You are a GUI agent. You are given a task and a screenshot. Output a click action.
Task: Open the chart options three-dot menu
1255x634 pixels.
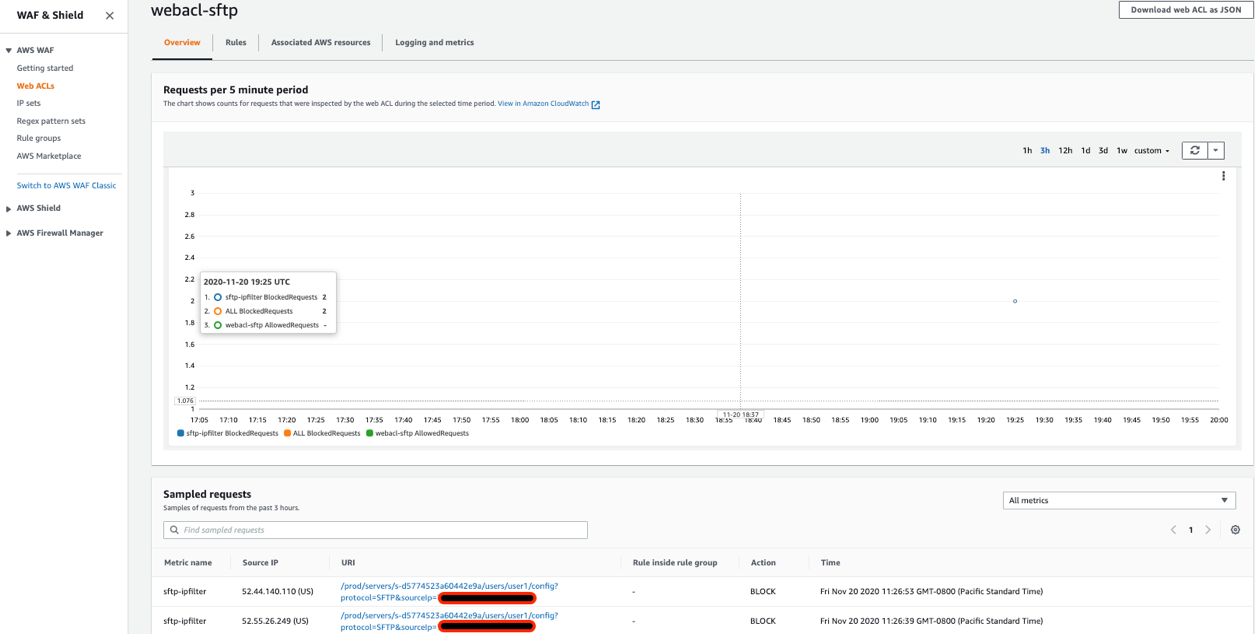pos(1223,175)
